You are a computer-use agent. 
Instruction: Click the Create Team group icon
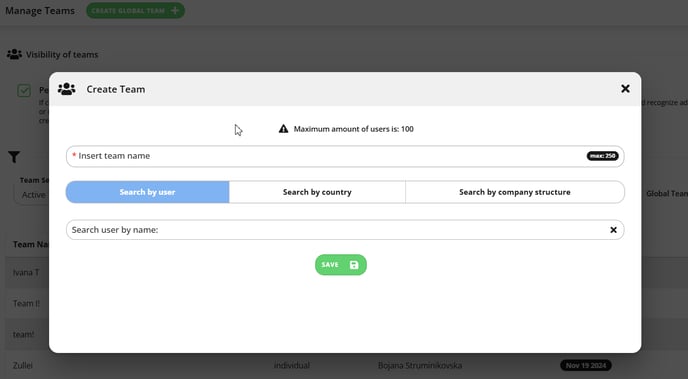(67, 89)
